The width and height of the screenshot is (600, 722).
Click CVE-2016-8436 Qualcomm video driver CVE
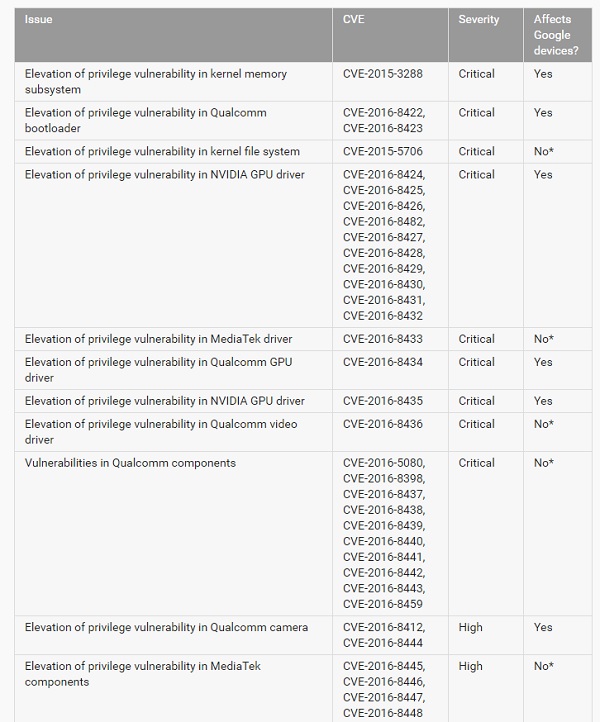pyautogui.click(x=382, y=424)
